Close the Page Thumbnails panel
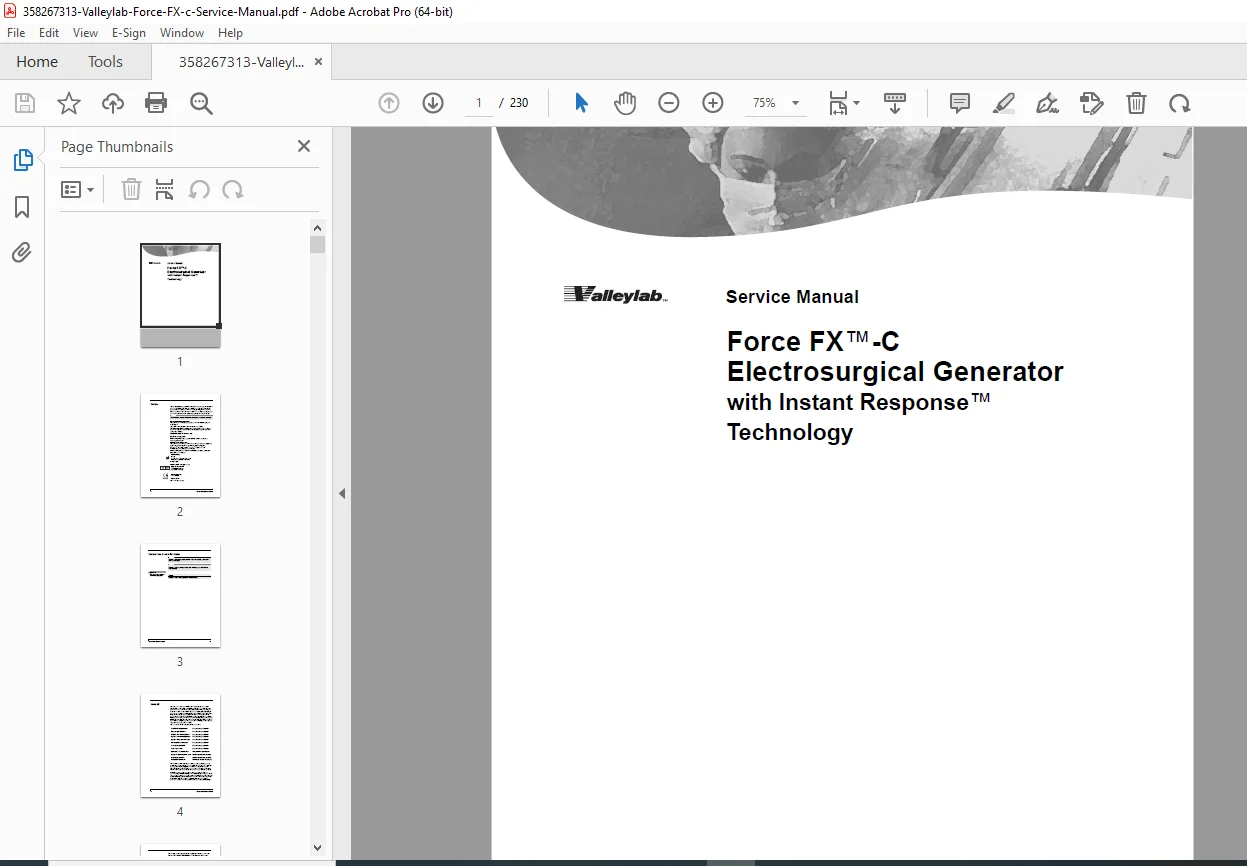The image size is (1247, 866). coord(304,146)
